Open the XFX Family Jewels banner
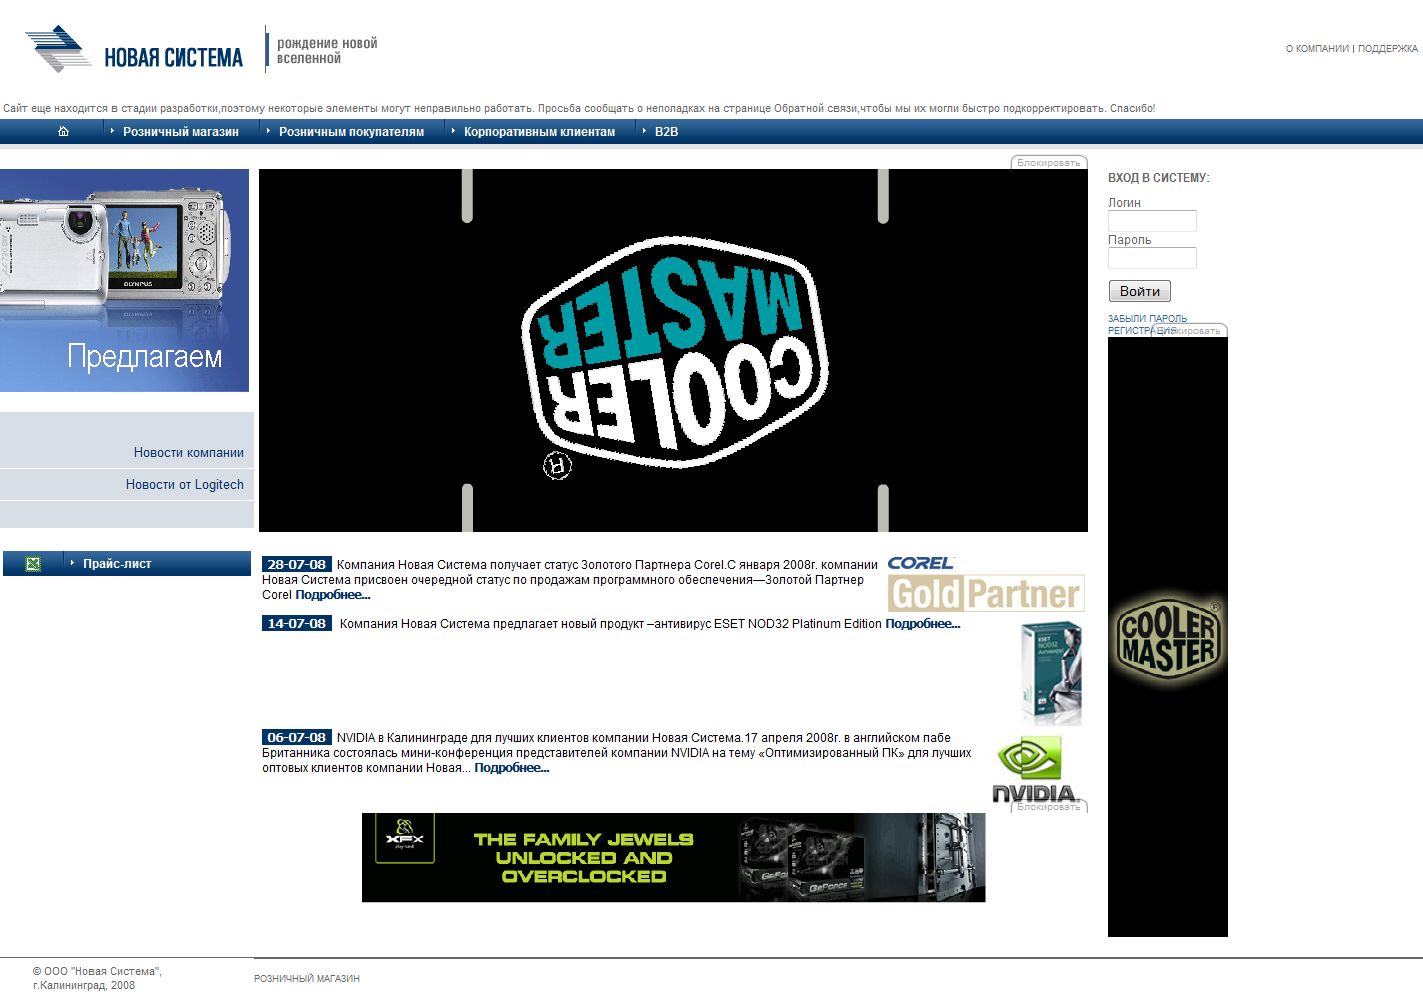The image size is (1423, 1002). (673, 857)
